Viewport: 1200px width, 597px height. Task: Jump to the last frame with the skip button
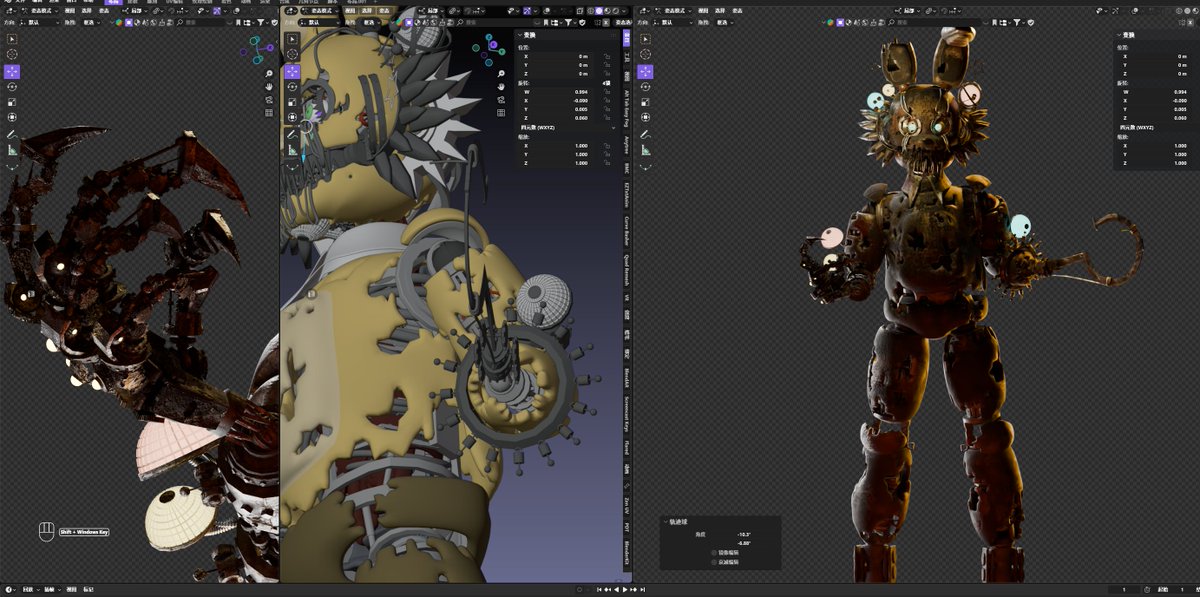tap(642, 590)
